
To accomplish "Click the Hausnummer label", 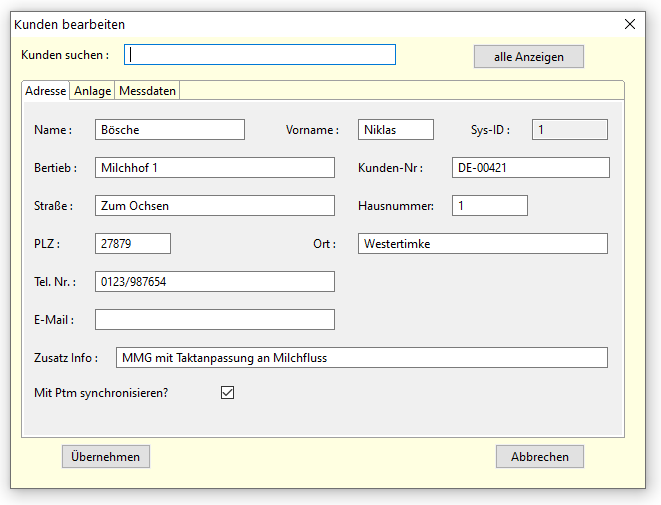I will [x=396, y=206].
